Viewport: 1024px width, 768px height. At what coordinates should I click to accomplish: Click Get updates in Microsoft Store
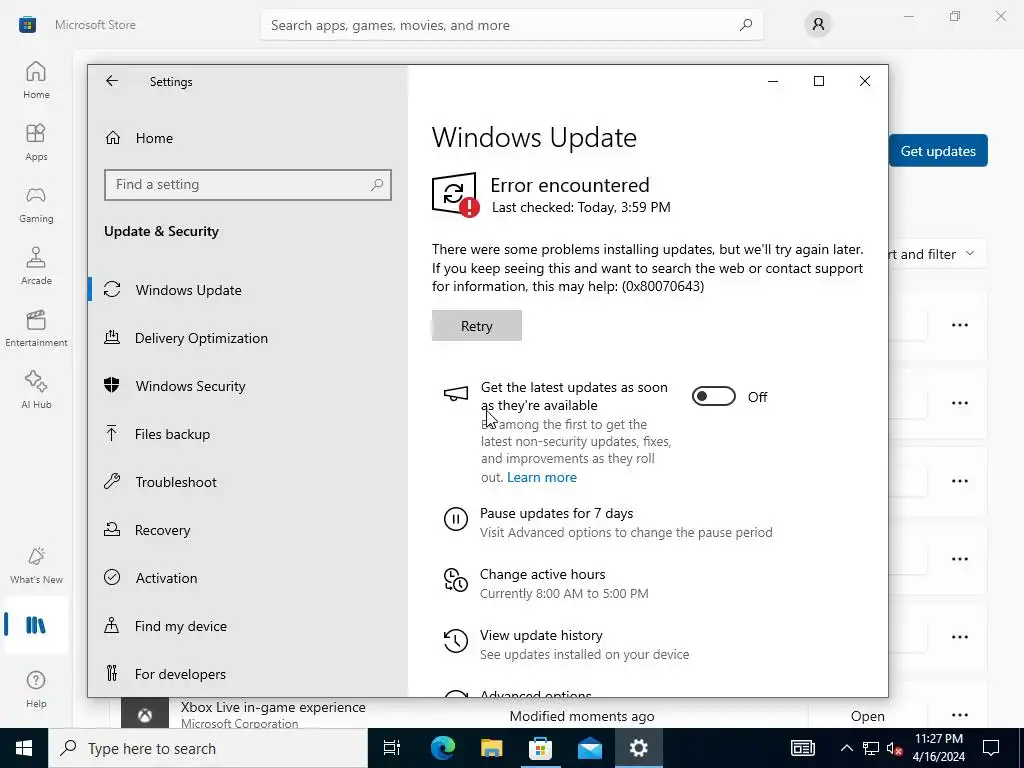click(x=938, y=151)
